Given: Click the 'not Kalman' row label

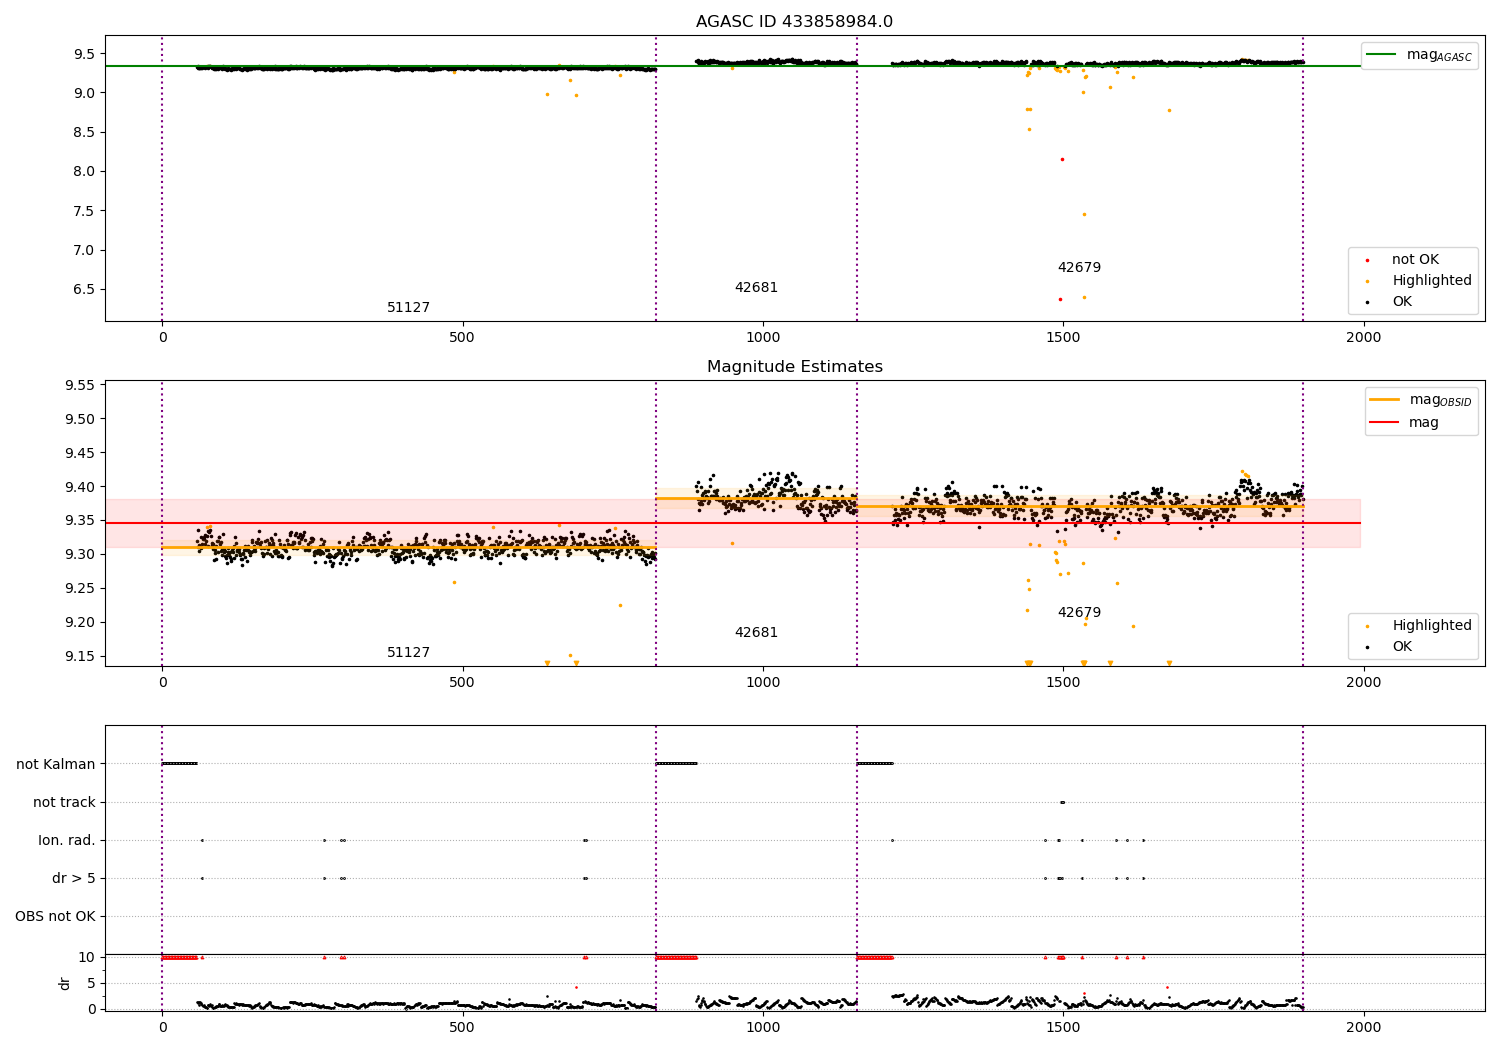Looking at the screenshot, I should click(56, 764).
